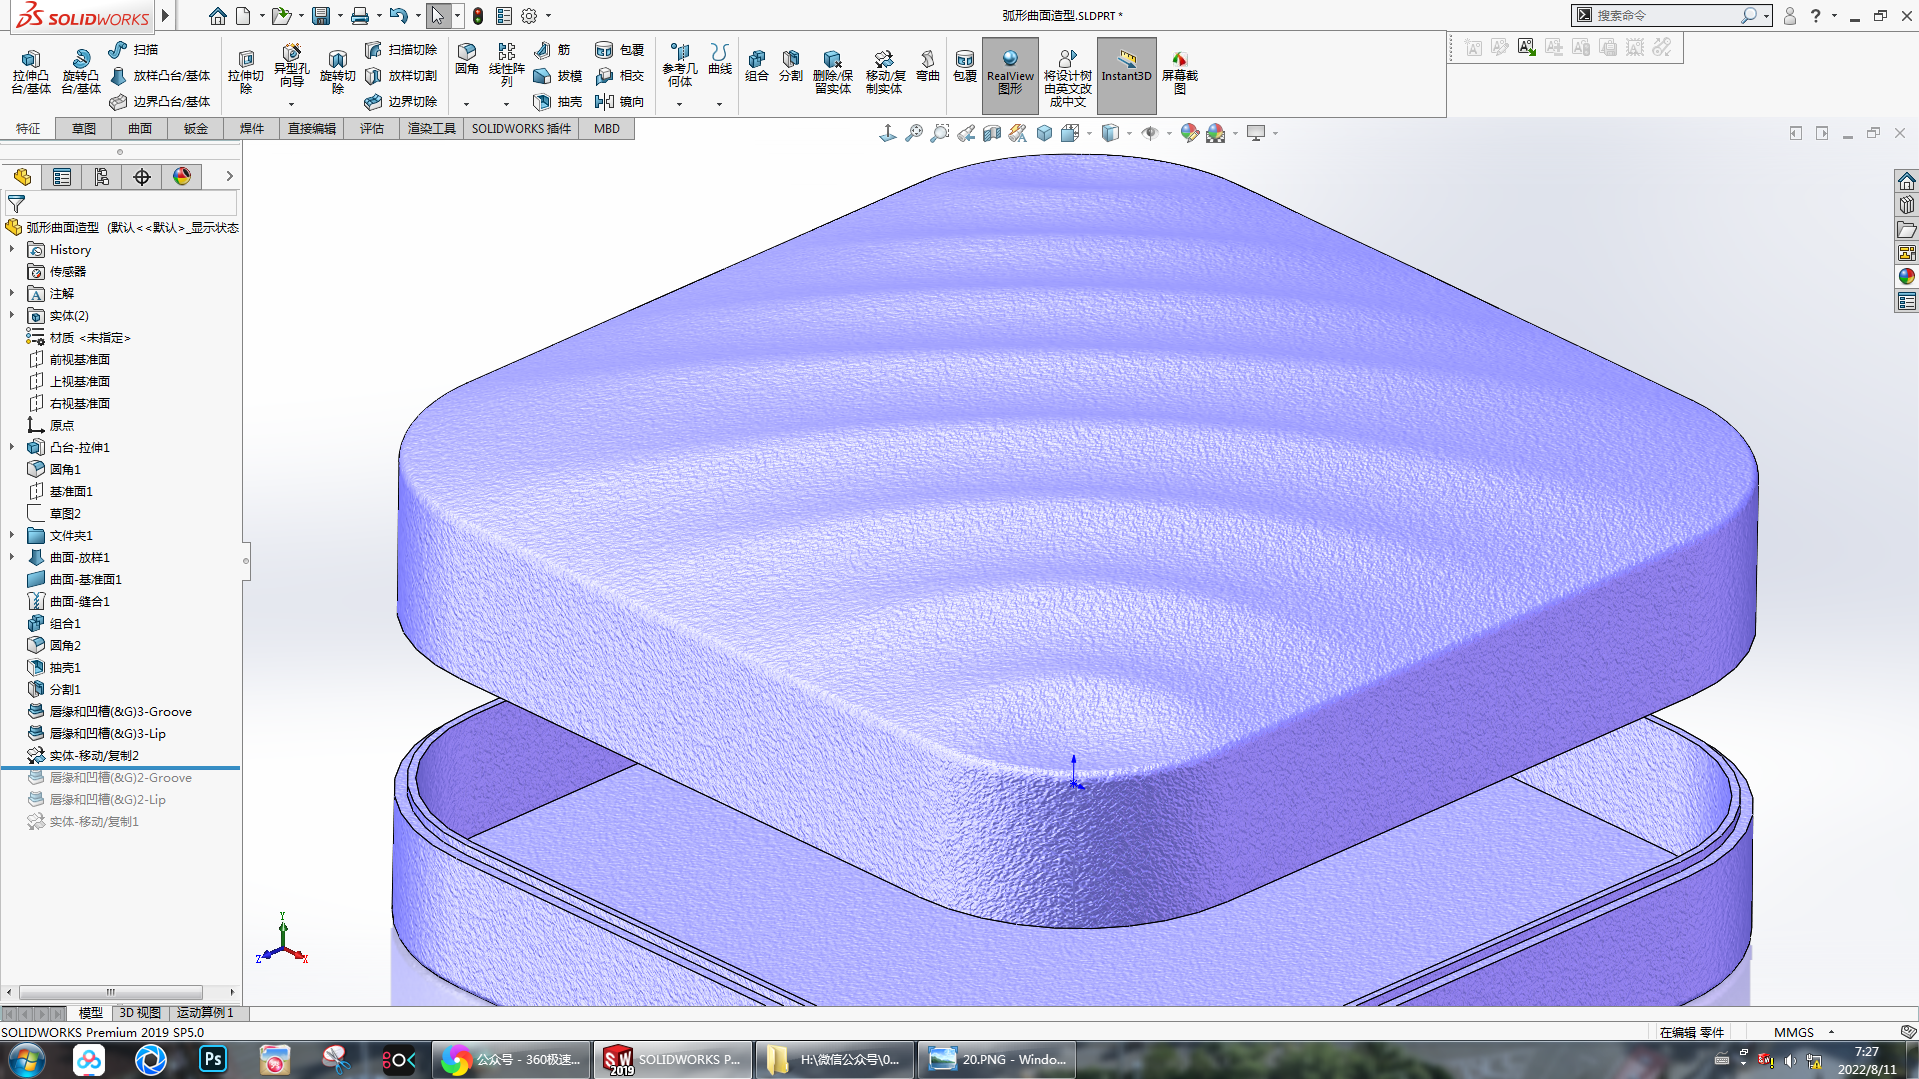The image size is (1919, 1079).
Task: Switch to FeatureManager design tree tab
Action: click(22, 177)
